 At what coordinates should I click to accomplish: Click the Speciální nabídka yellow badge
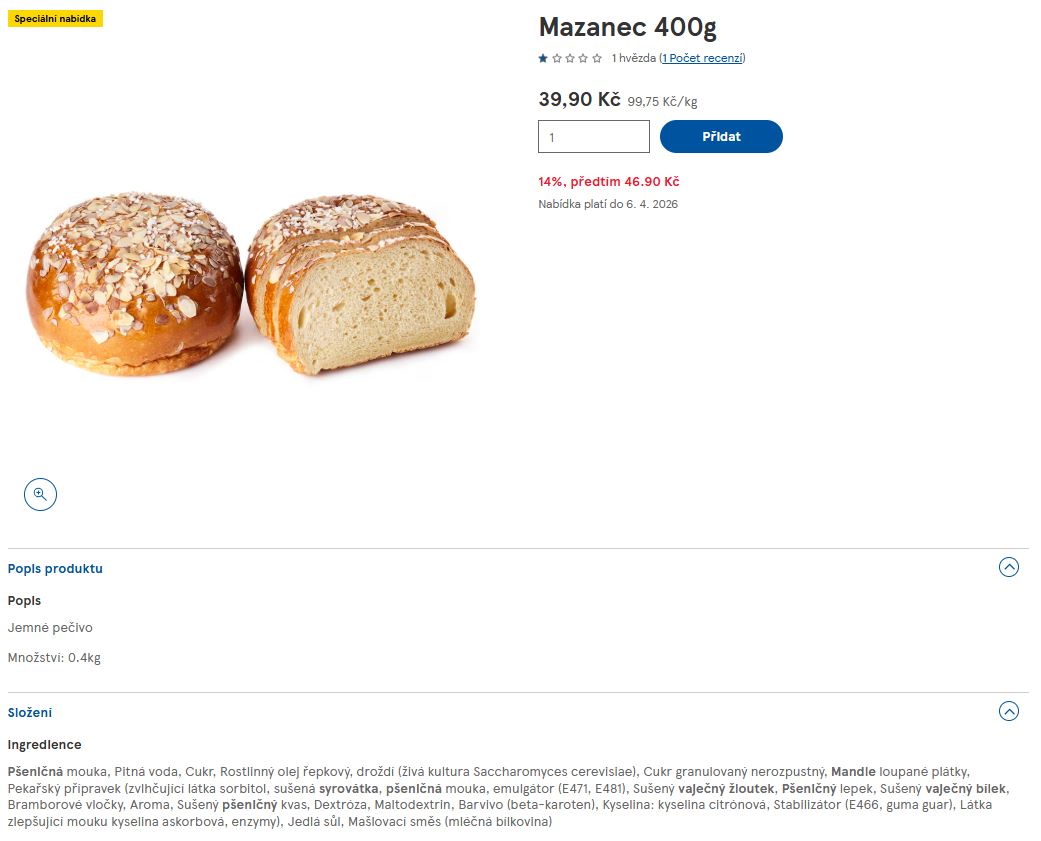point(55,19)
